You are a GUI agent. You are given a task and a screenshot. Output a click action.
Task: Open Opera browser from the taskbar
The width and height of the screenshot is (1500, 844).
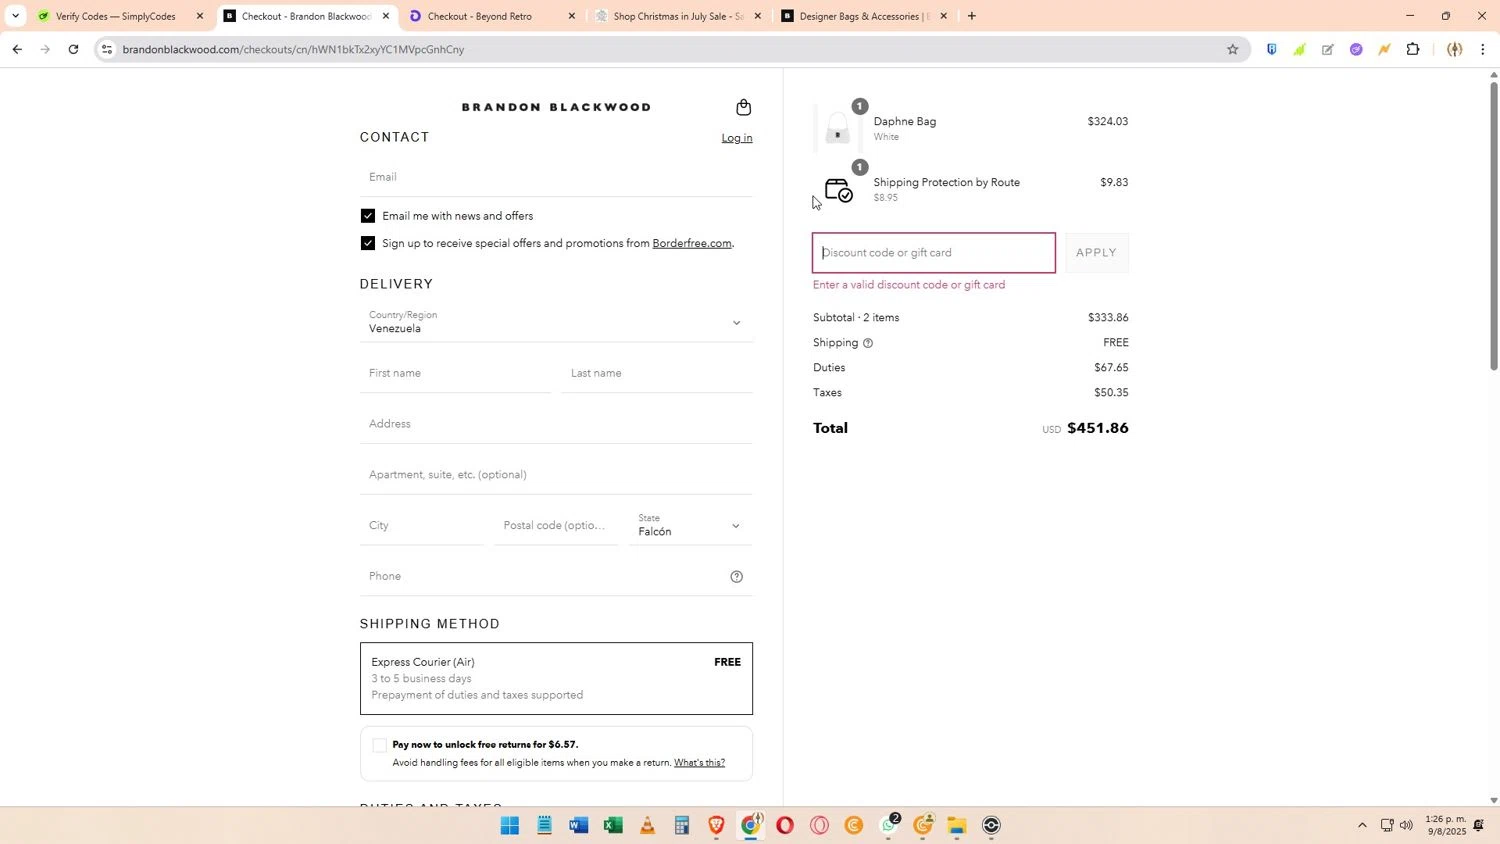[785, 826]
